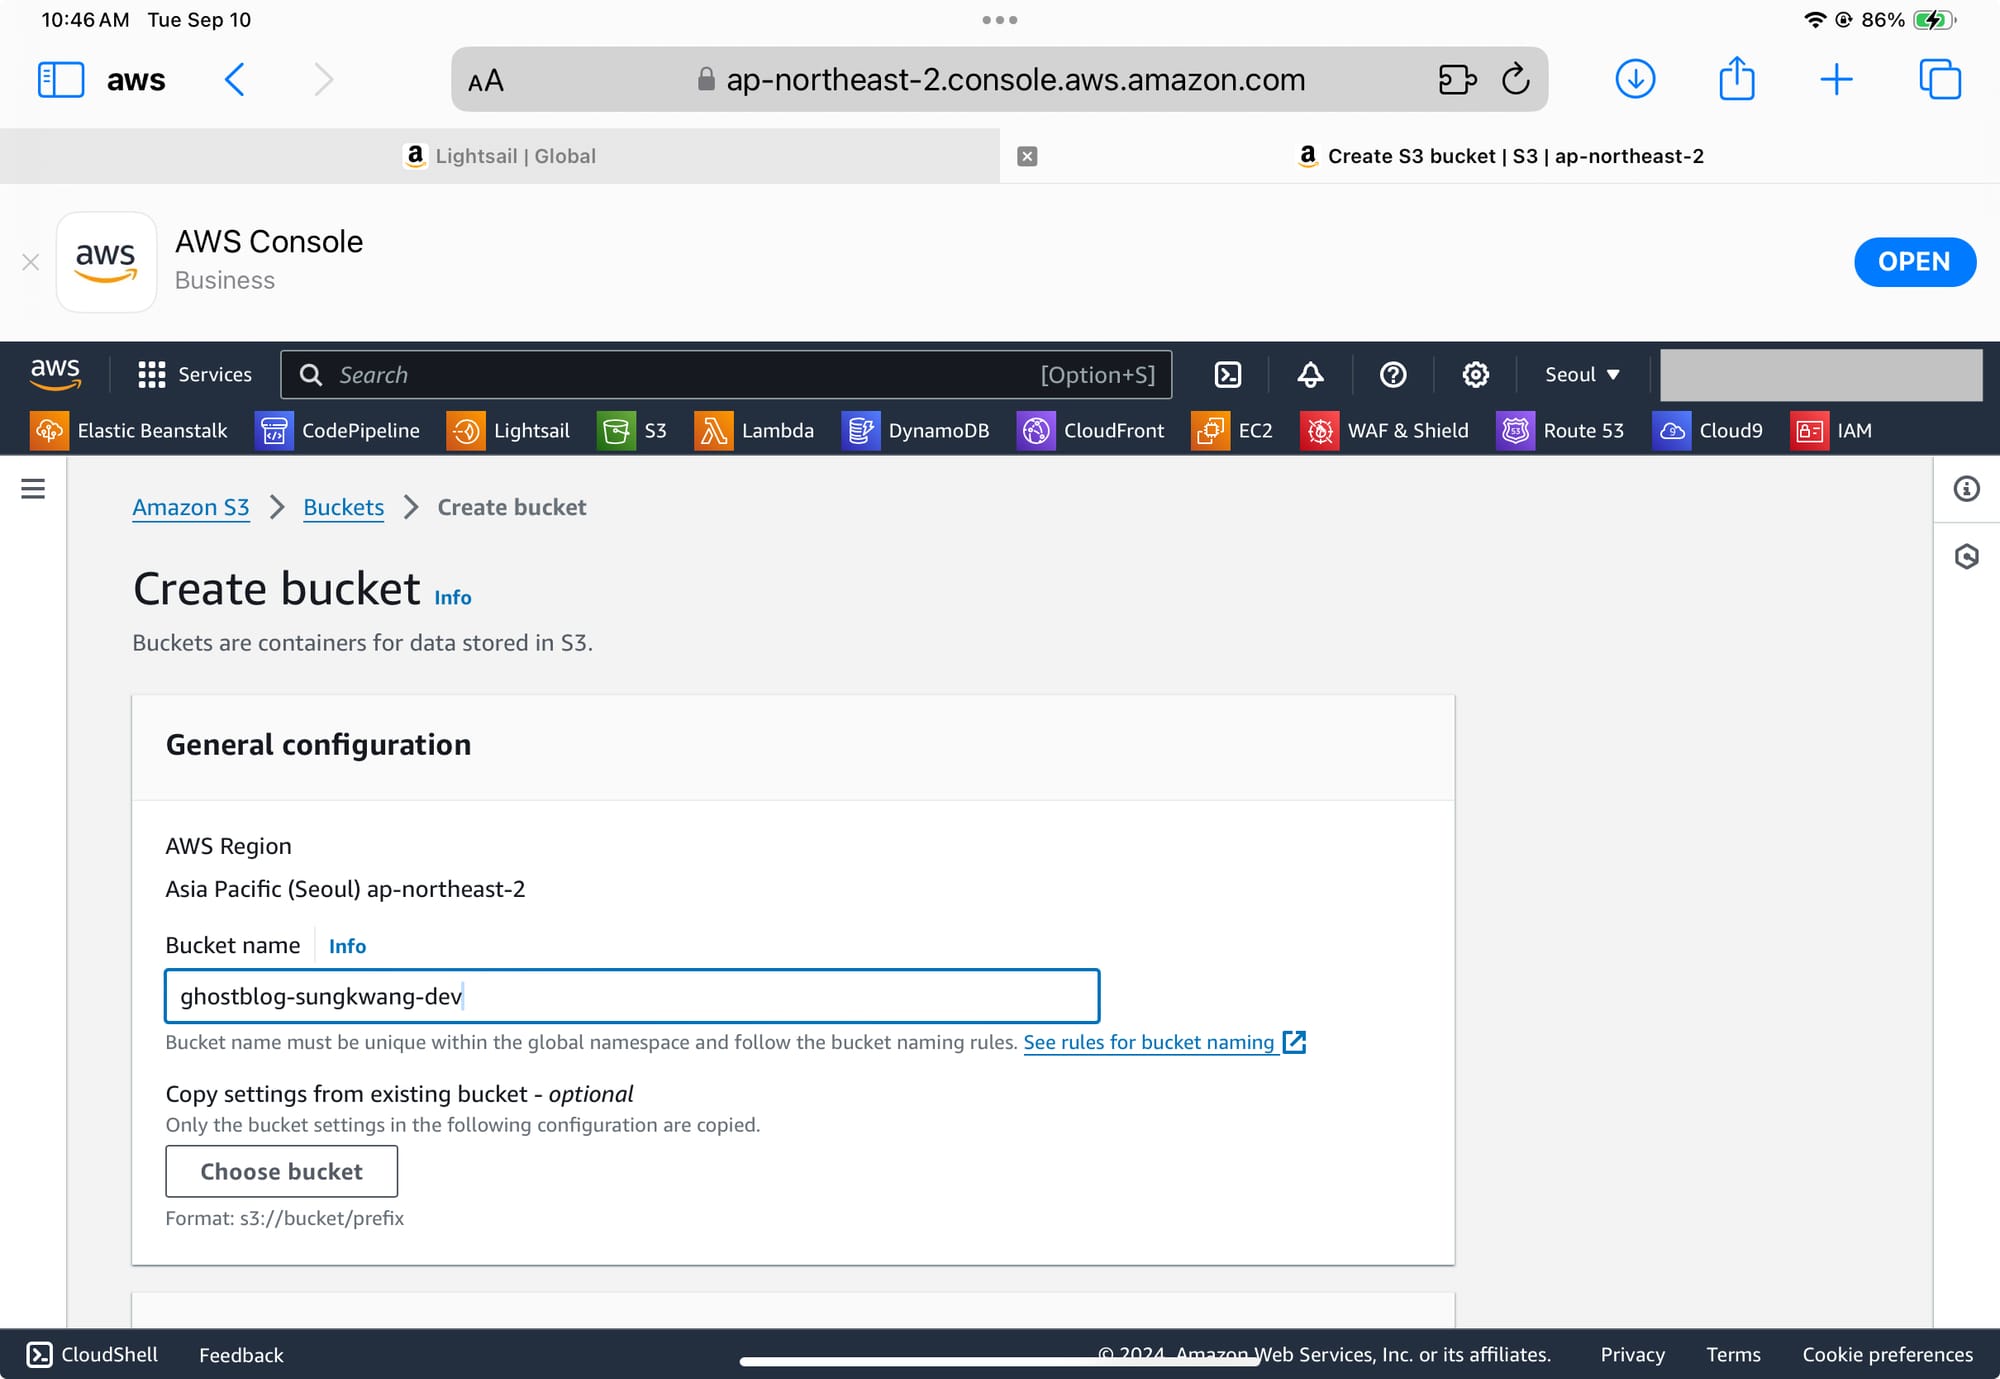2000x1379 pixels.
Task: Go to the AWS console home logo
Action: 55,374
